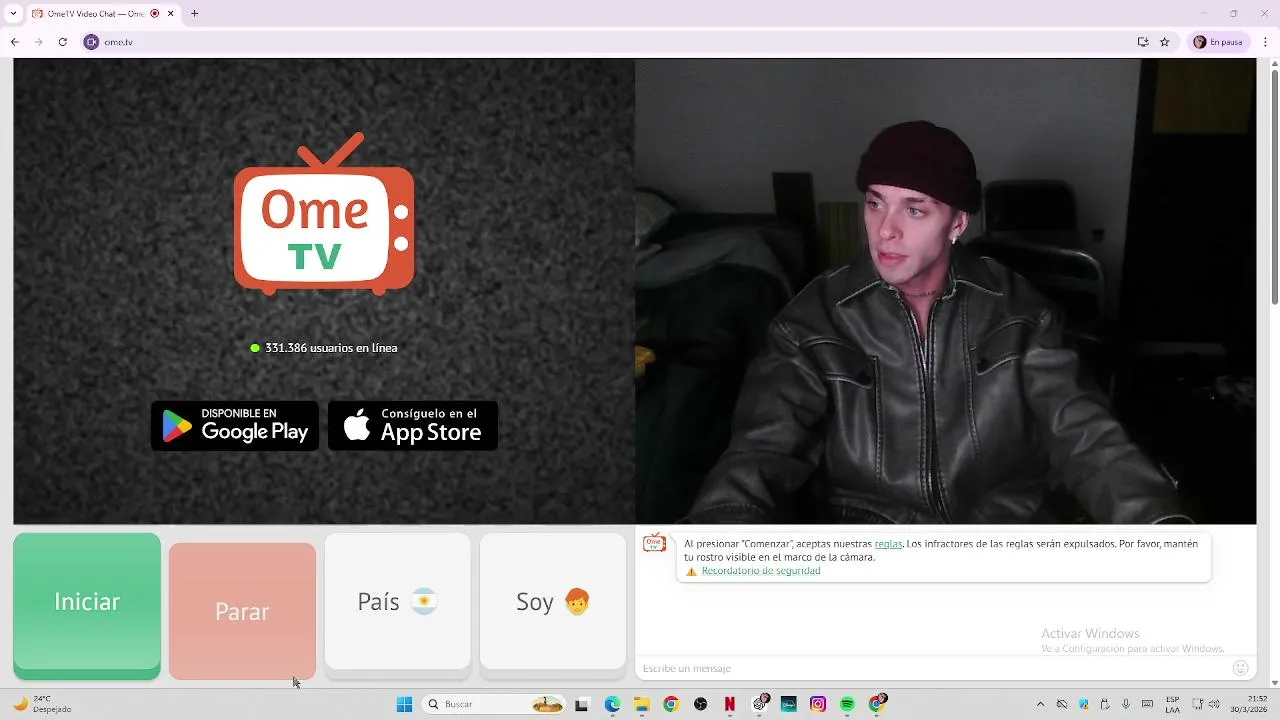Show hidden system tray icons

coord(1040,704)
